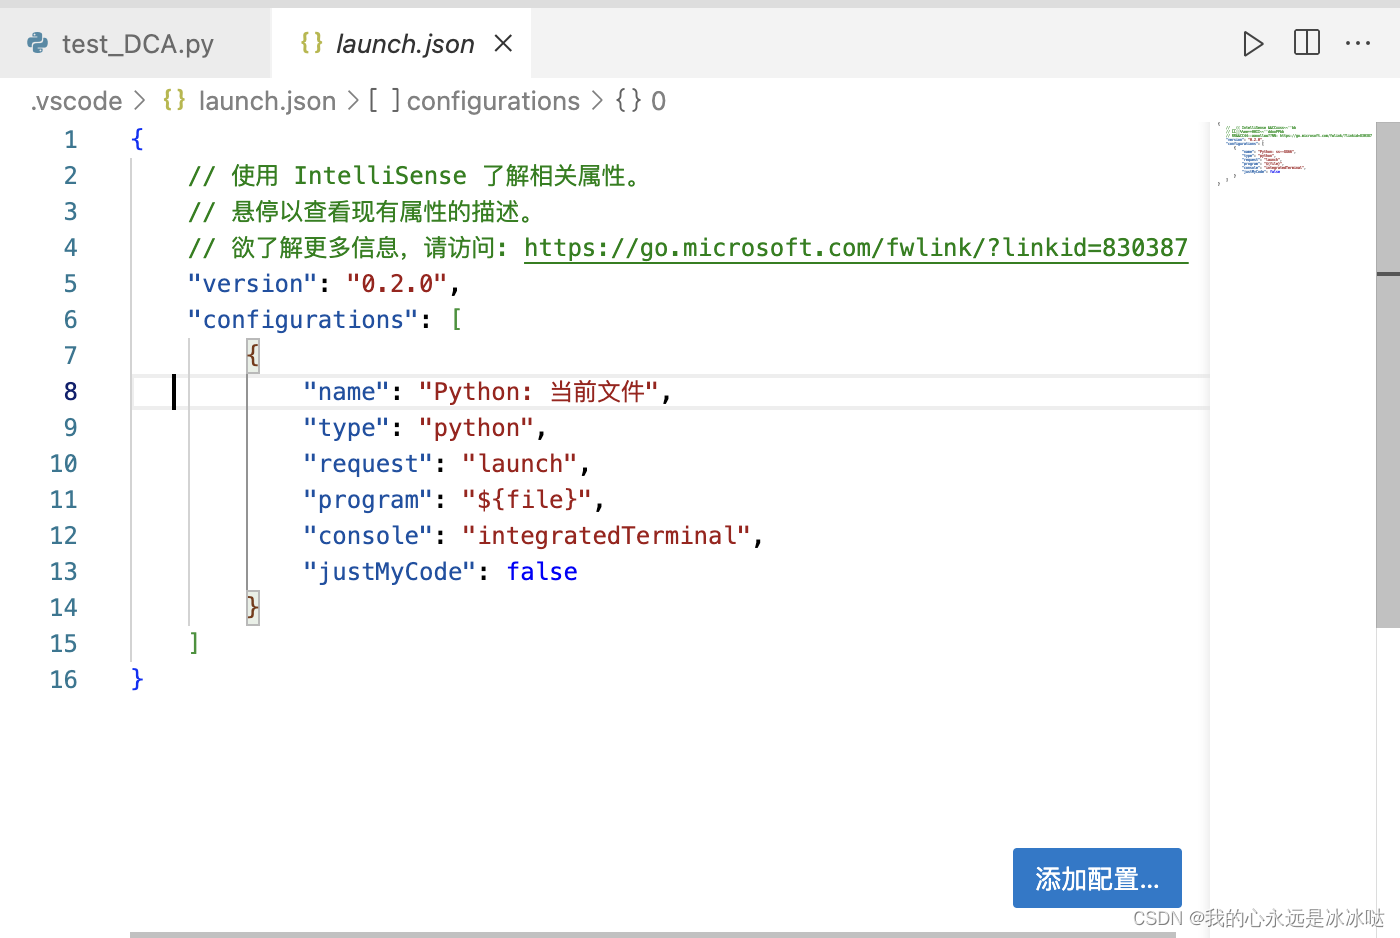Viewport: 1400px width, 938px height.
Task: Open the go.microsoft.com fwlink URL
Action: point(856,248)
